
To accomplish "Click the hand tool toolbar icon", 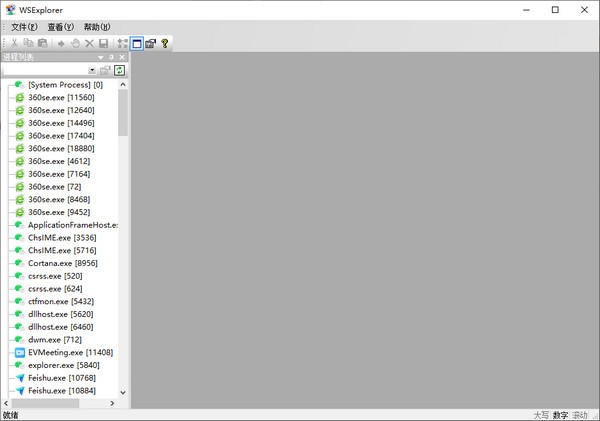I will pyautogui.click(x=75, y=44).
